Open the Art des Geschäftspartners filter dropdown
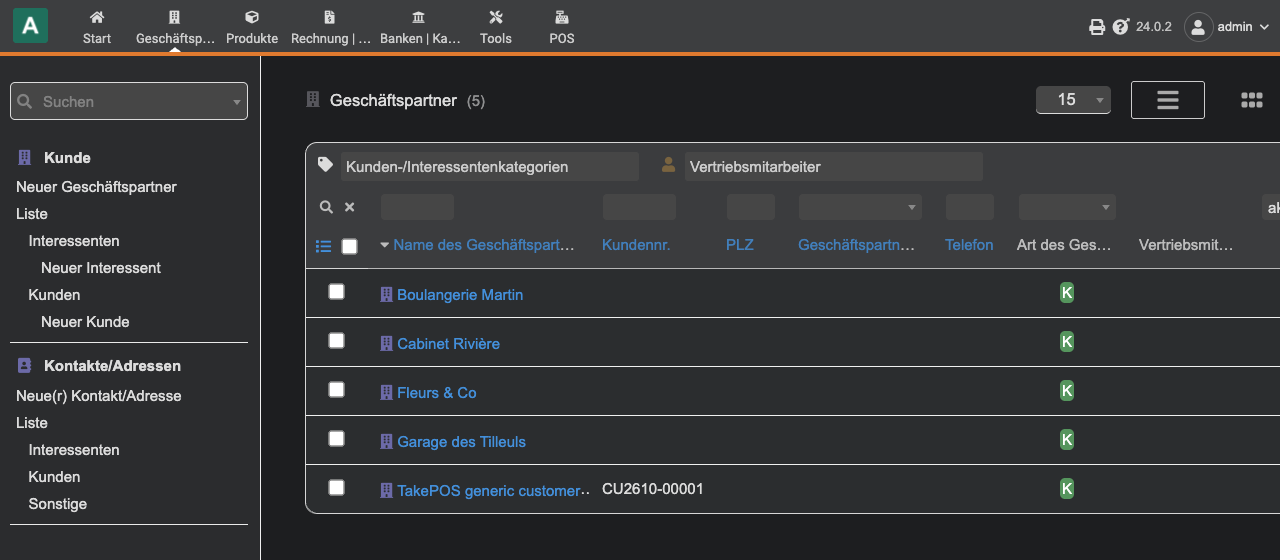 click(x=1067, y=207)
